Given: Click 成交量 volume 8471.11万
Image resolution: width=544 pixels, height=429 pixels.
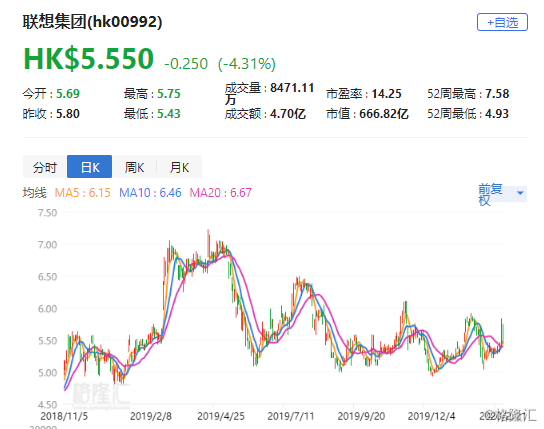Looking at the screenshot, I should (x=270, y=93).
